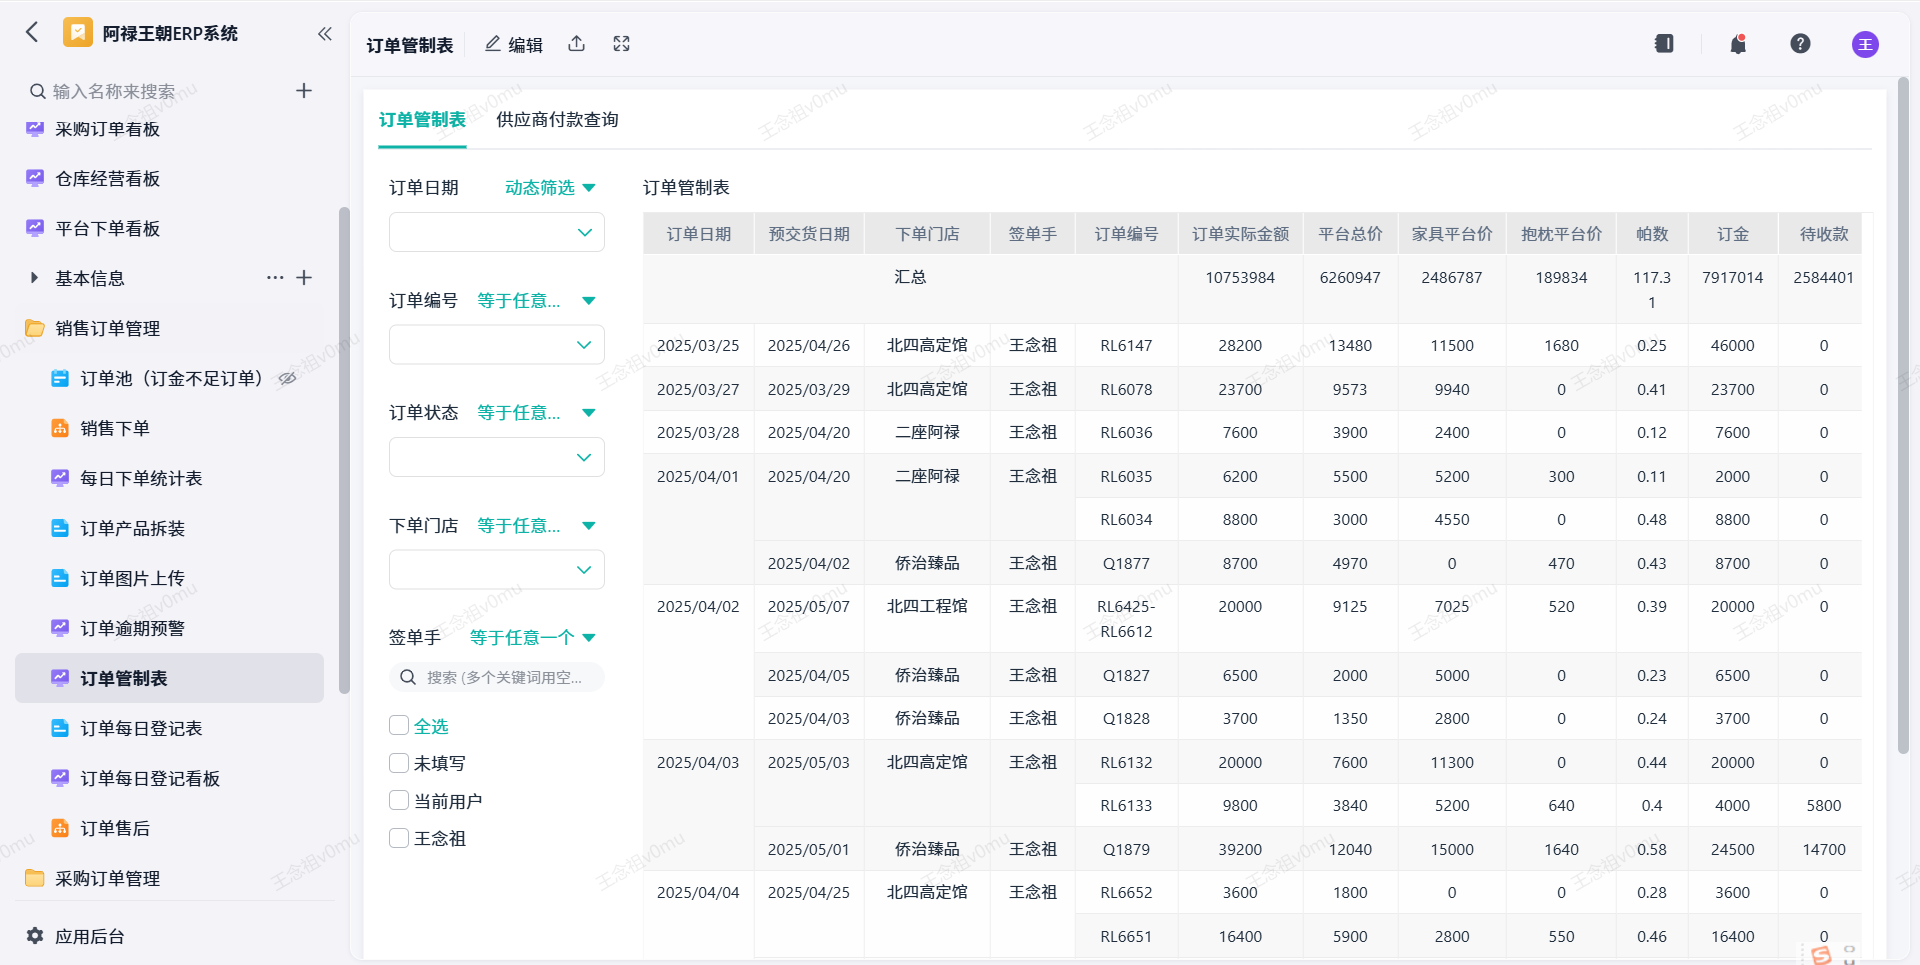Open the user avatar menu
Viewport: 1920px width, 965px height.
coord(1865,44)
